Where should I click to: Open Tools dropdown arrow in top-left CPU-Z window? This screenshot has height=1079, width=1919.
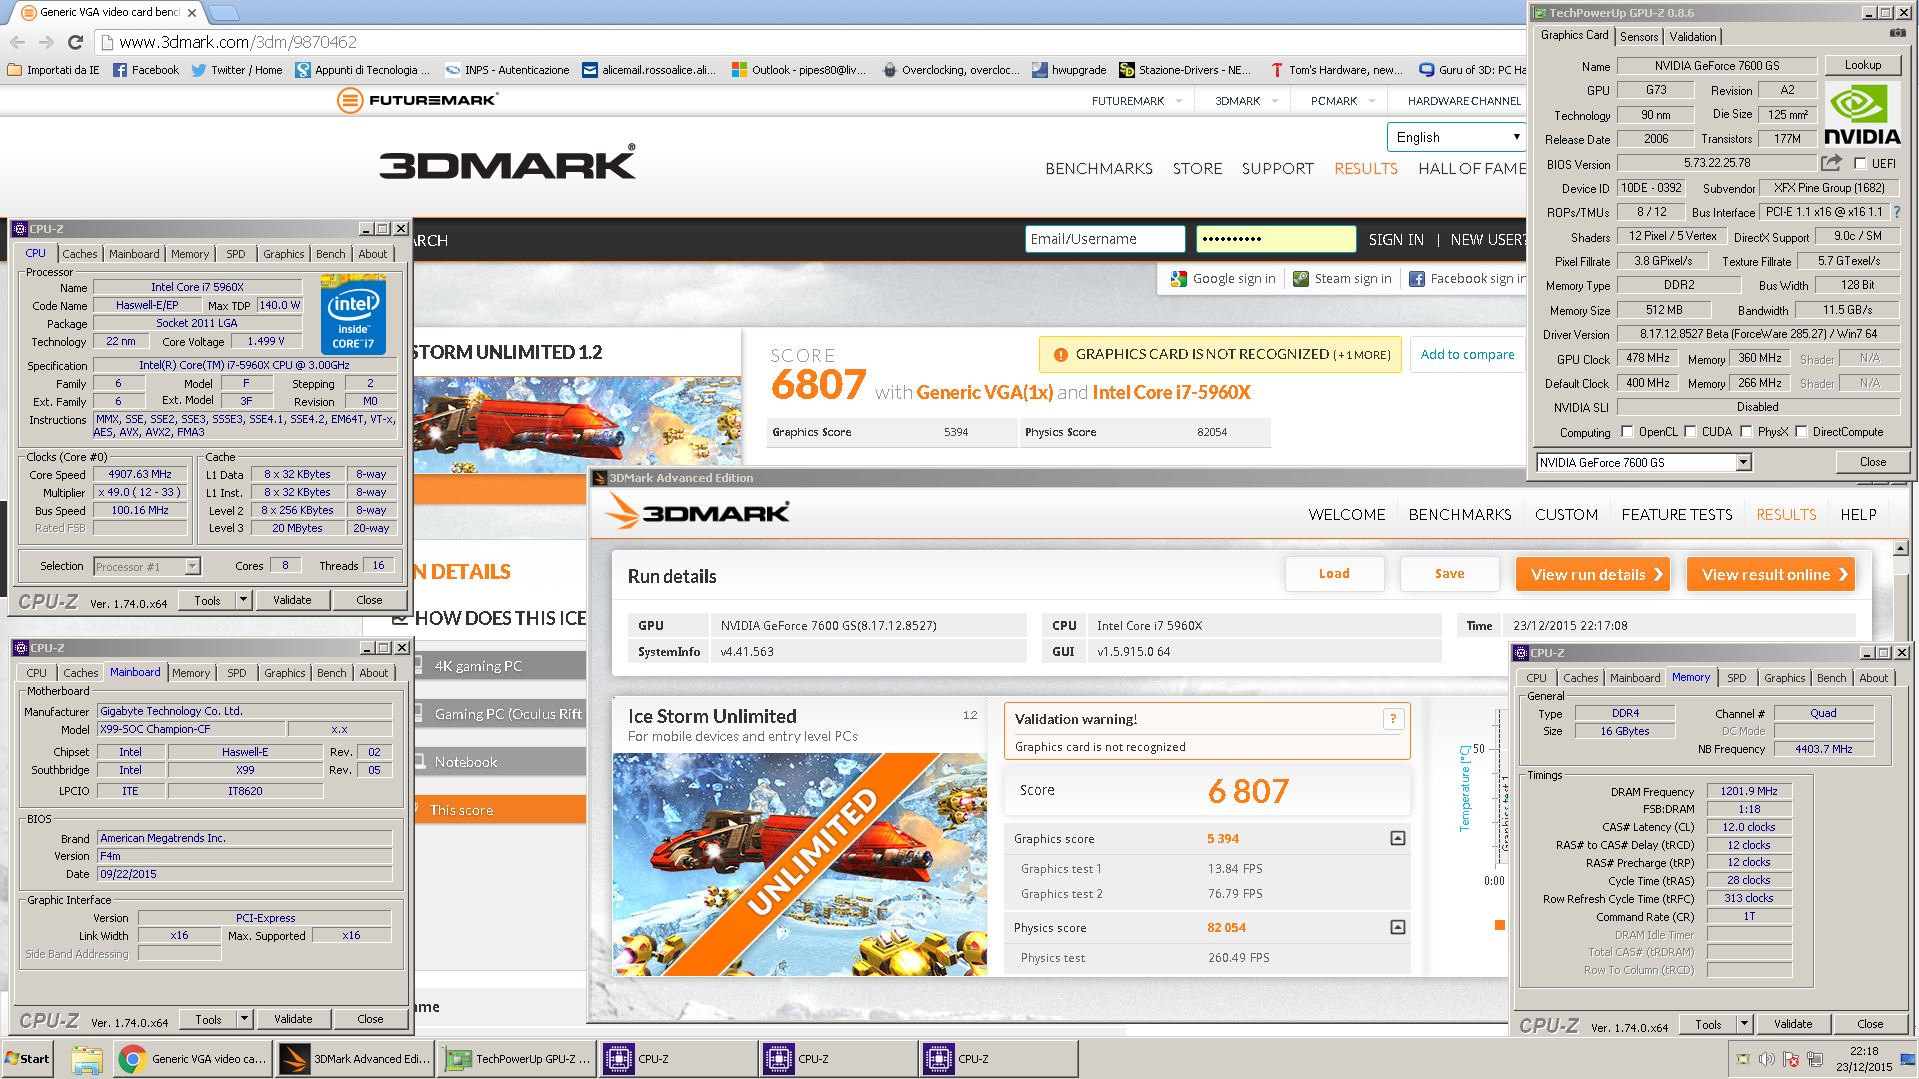tap(243, 600)
